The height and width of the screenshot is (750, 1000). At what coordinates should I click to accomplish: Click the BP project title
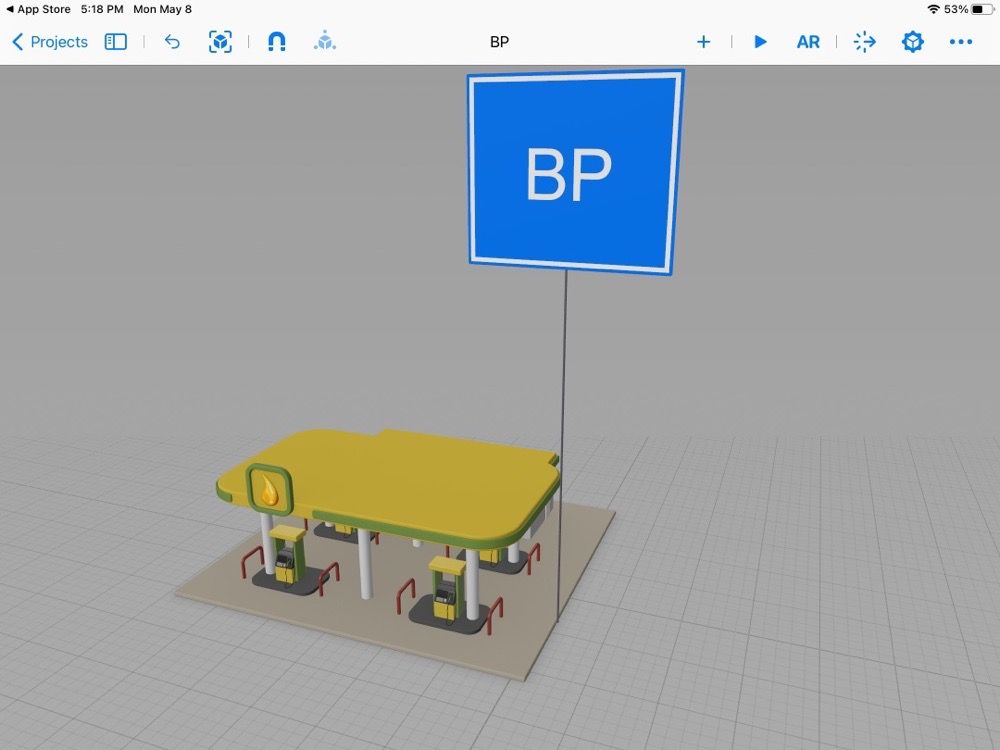(x=499, y=42)
